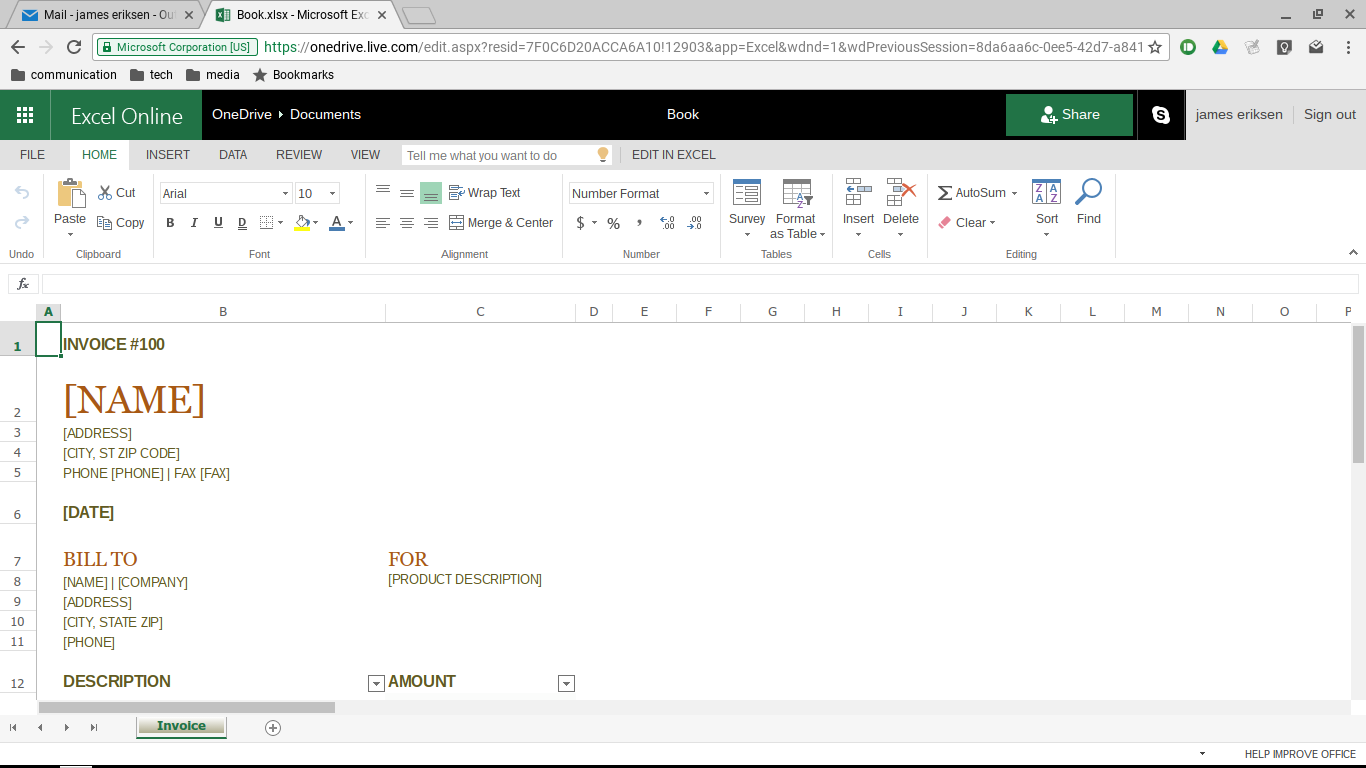Click the Sign out link
This screenshot has height=768, width=1366.
point(1330,114)
